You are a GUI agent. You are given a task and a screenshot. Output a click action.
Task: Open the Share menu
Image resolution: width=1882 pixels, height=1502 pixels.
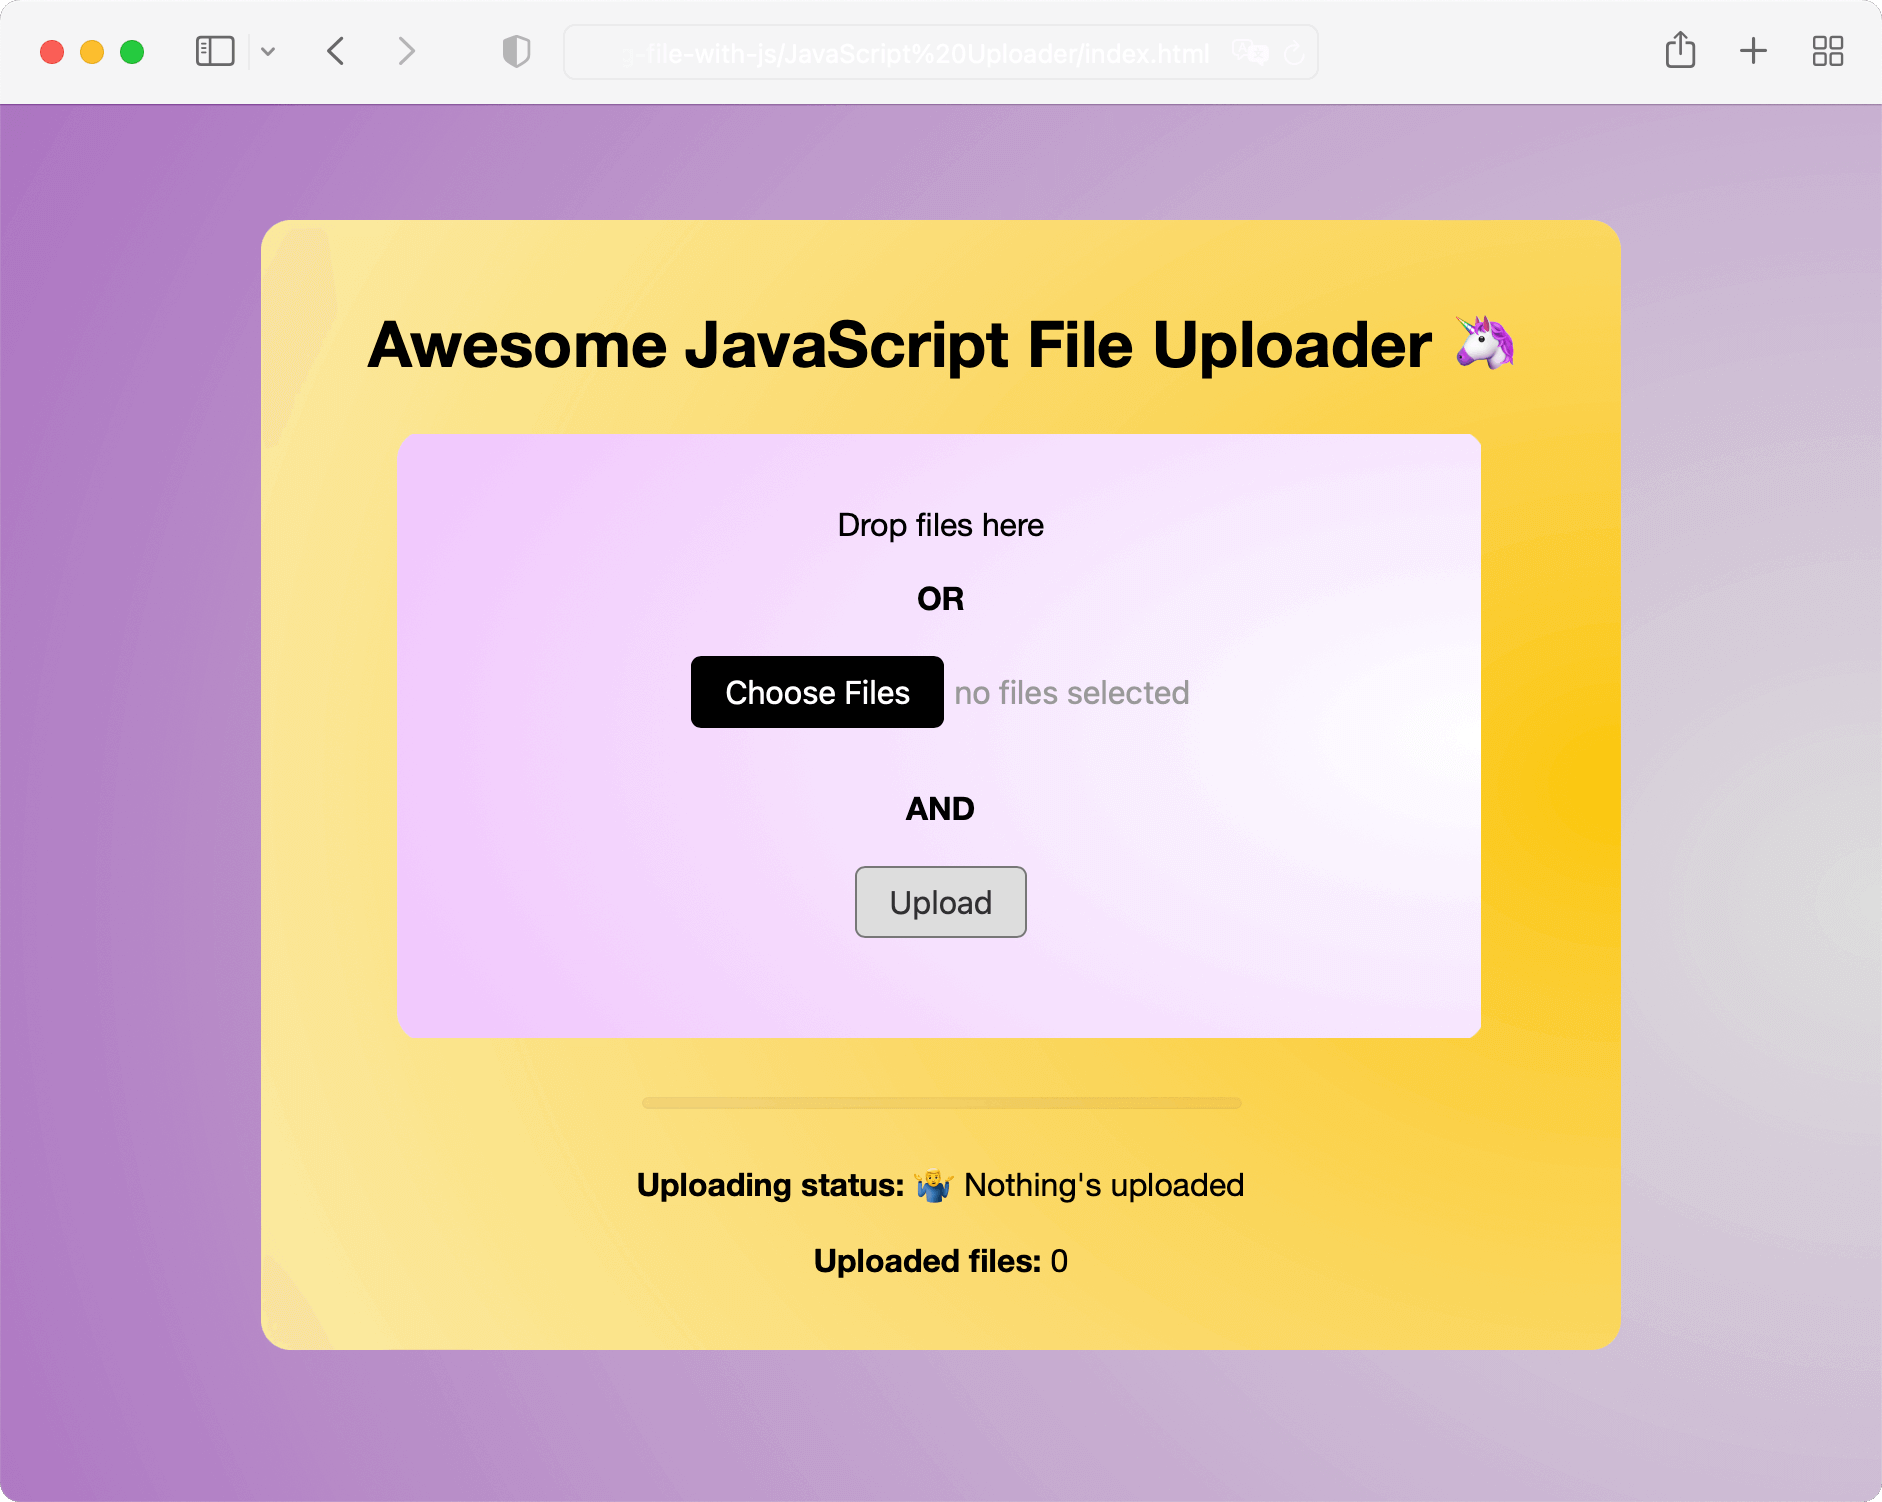click(1680, 51)
